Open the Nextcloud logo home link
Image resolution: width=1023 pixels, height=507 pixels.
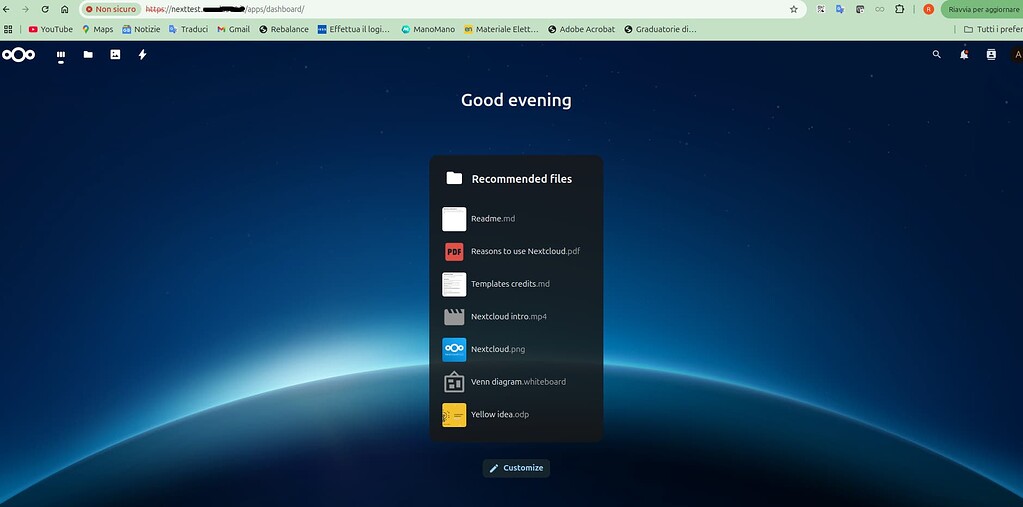18,55
